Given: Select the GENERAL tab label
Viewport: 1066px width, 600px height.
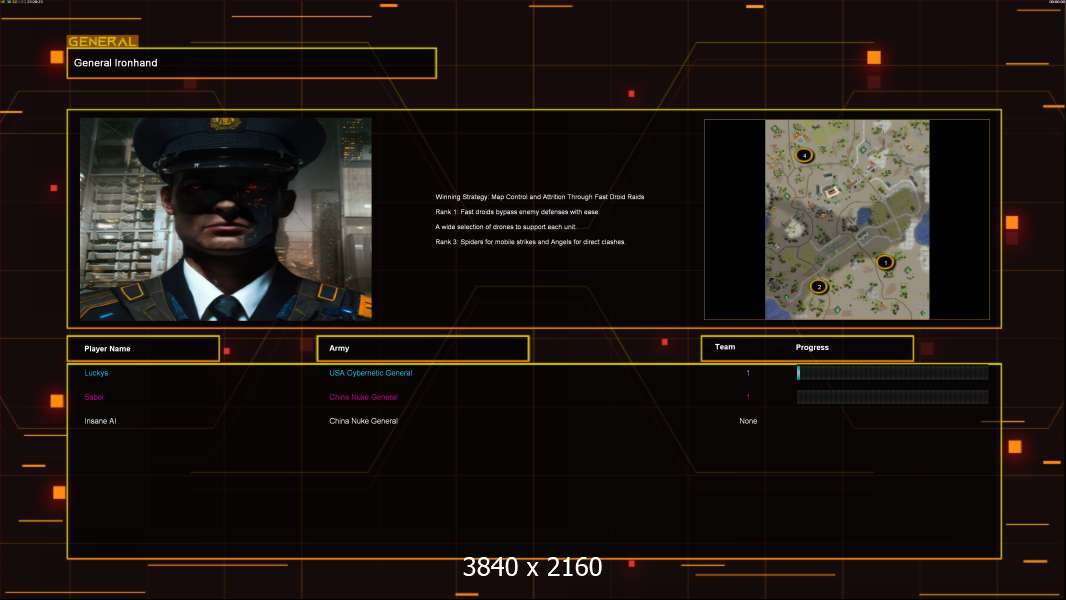Looking at the screenshot, I should pos(103,41).
